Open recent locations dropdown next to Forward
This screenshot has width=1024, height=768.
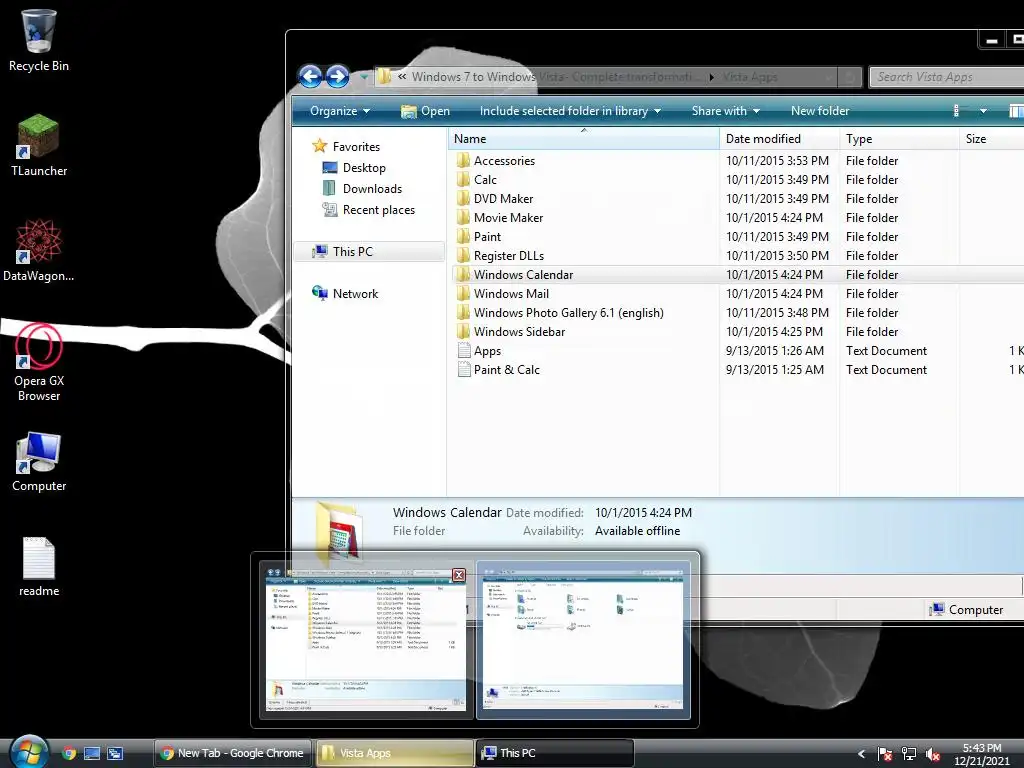click(364, 77)
